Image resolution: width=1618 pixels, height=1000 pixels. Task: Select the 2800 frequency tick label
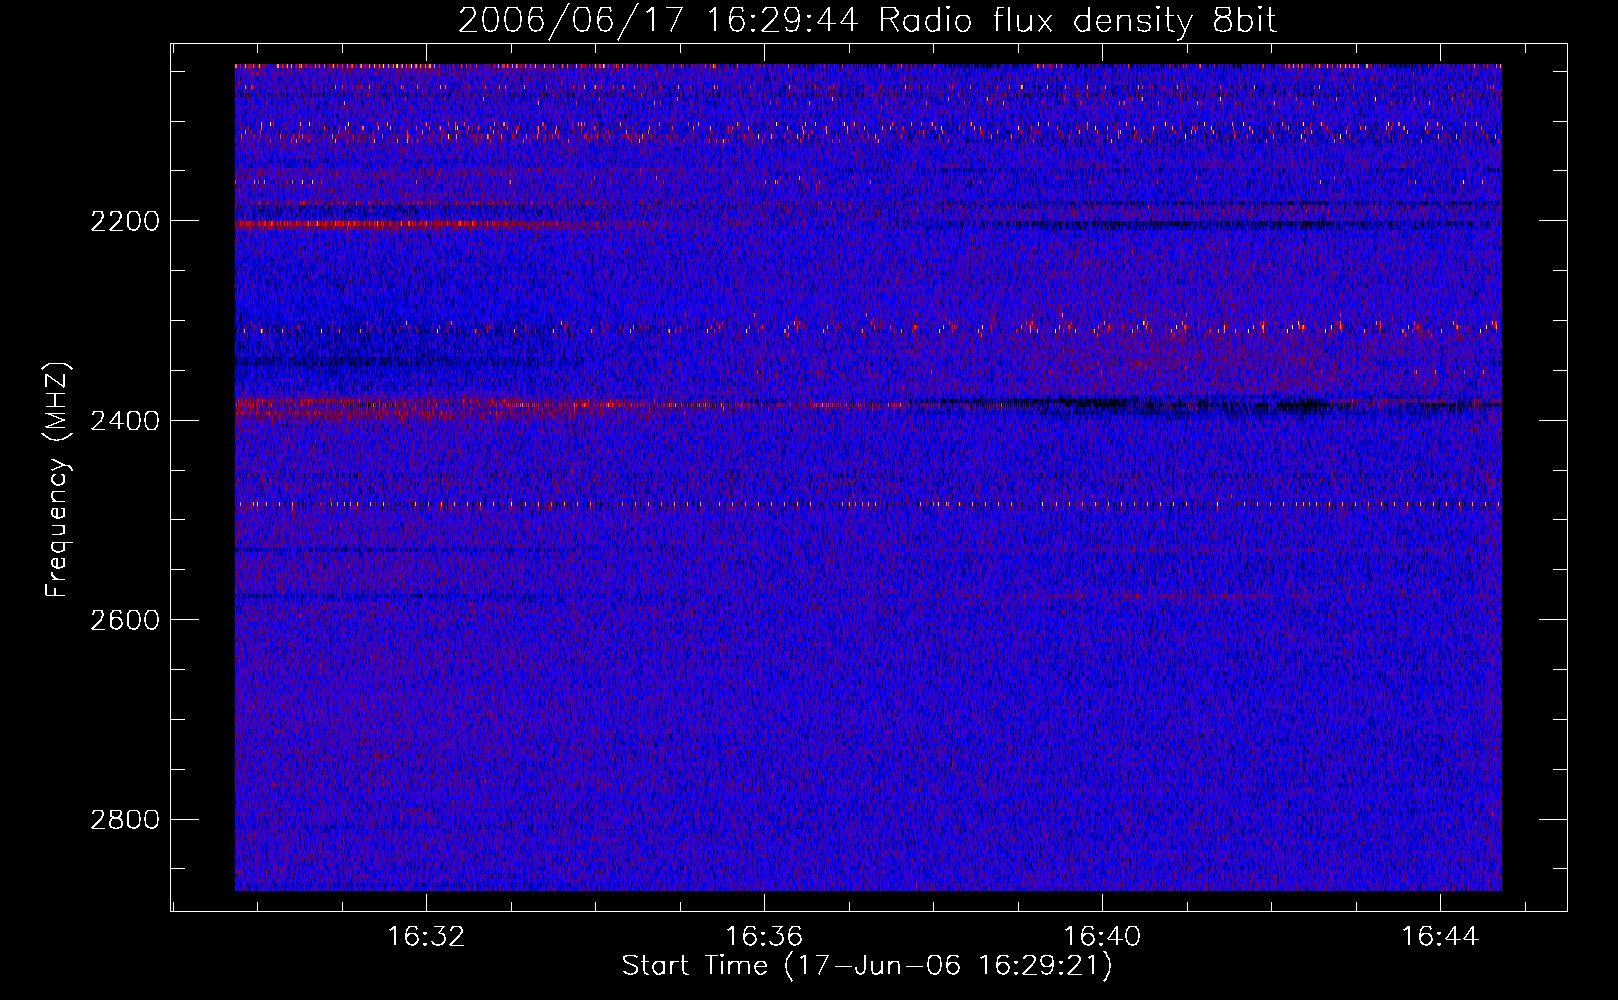coord(125,820)
